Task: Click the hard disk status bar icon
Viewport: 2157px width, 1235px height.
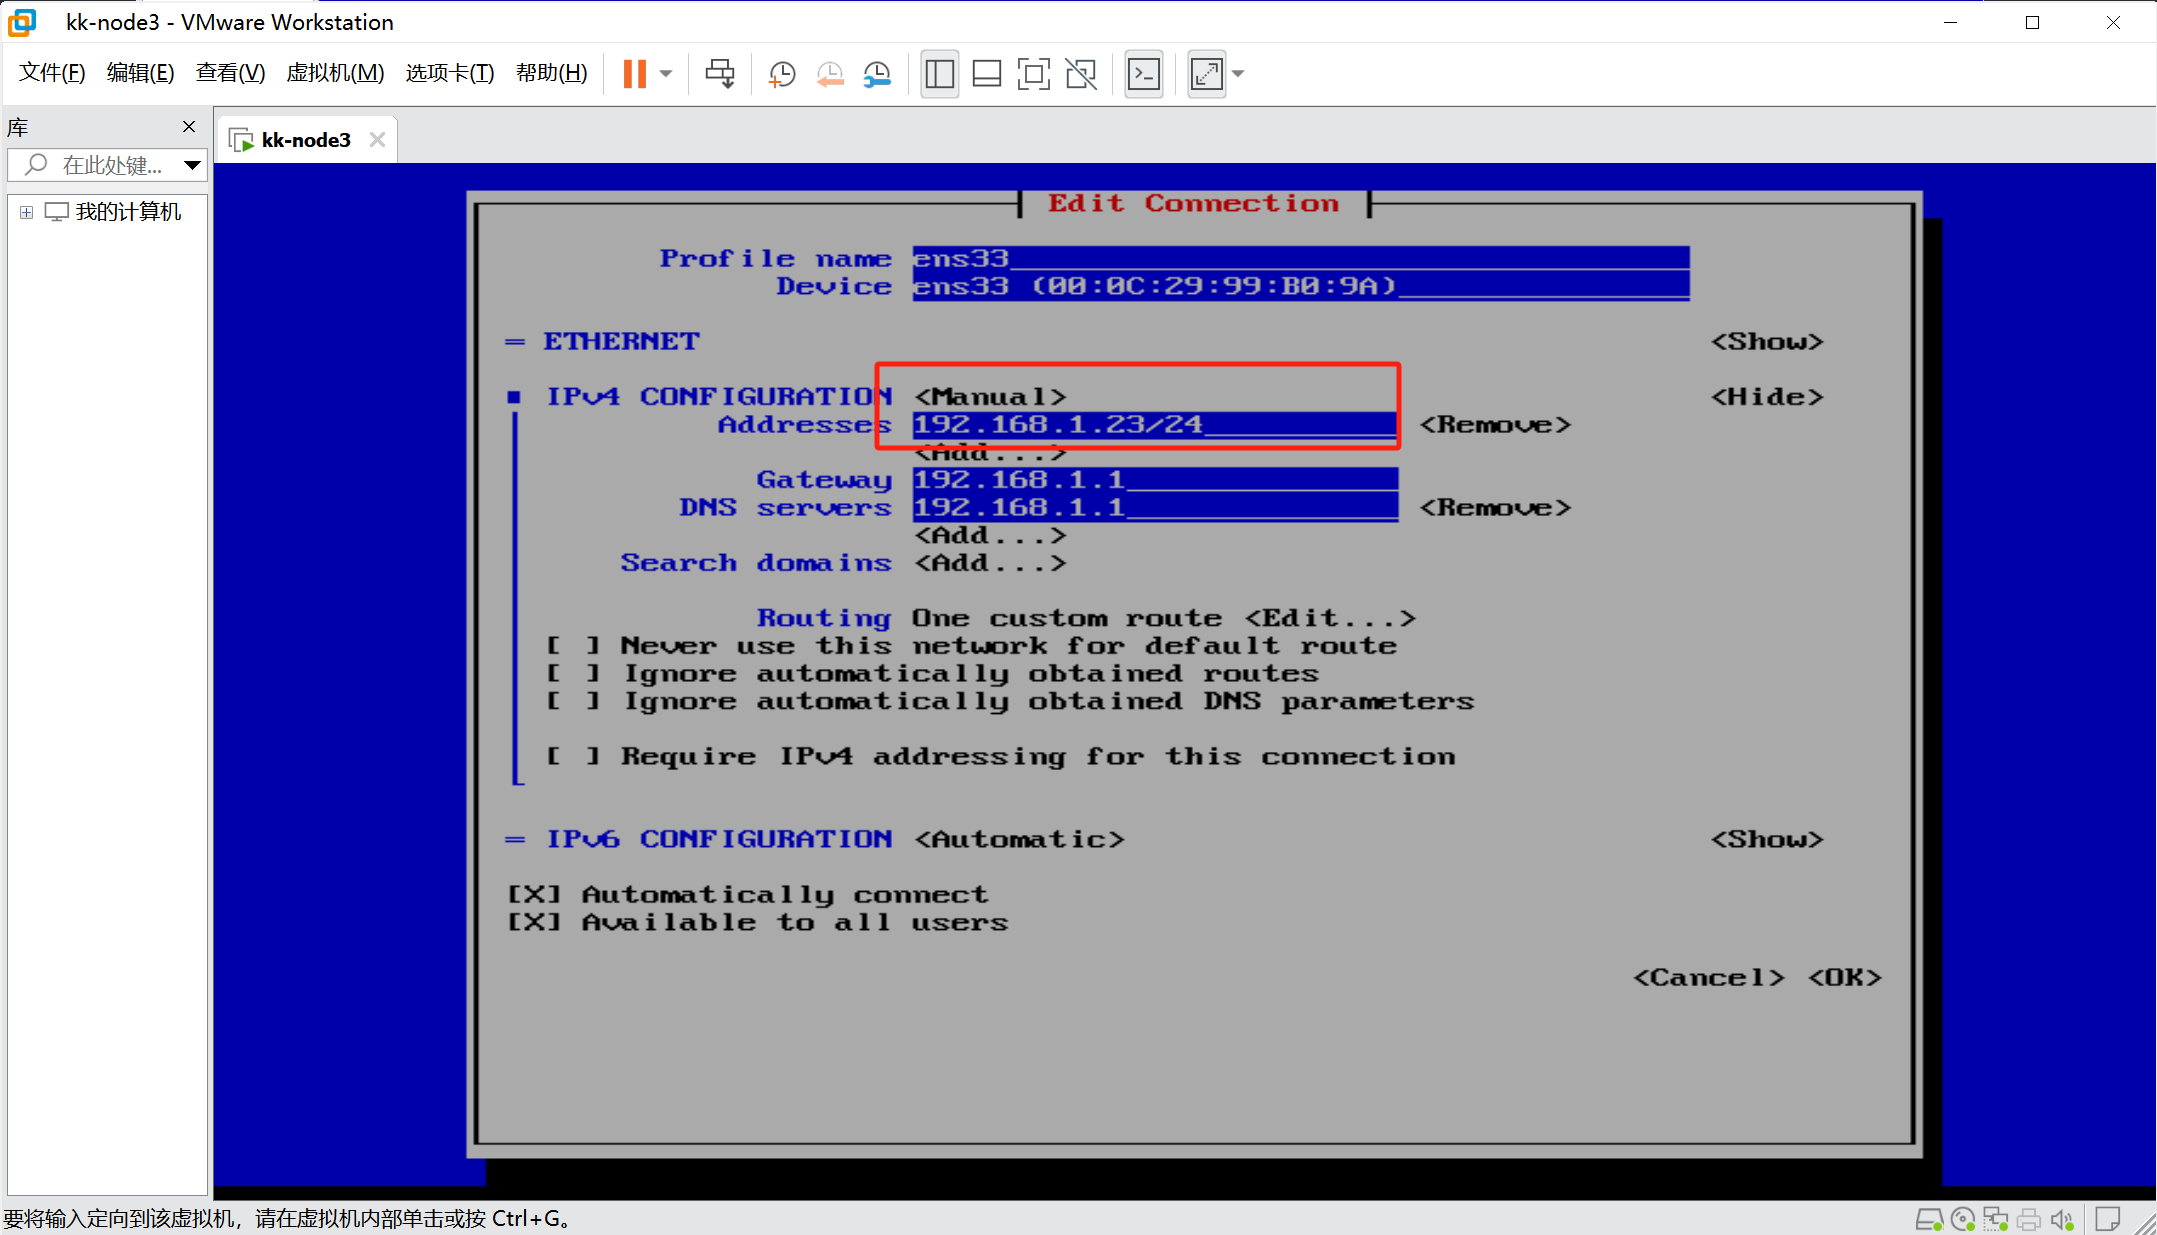Action: [1929, 1219]
